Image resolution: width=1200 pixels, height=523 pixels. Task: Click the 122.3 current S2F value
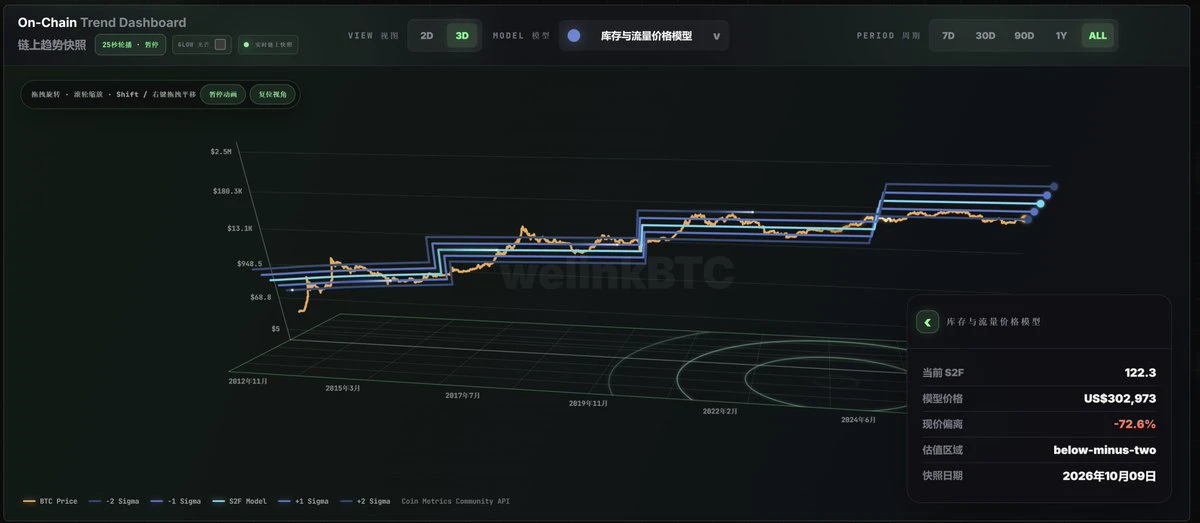click(1140, 373)
